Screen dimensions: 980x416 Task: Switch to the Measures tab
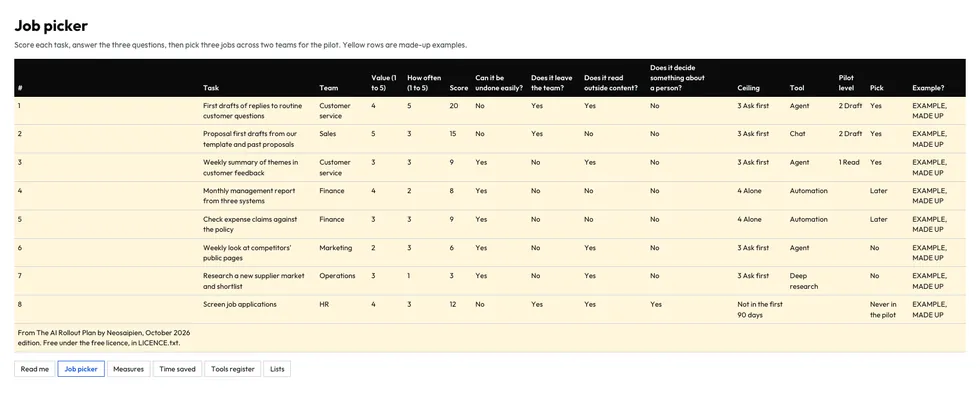[x=129, y=369]
